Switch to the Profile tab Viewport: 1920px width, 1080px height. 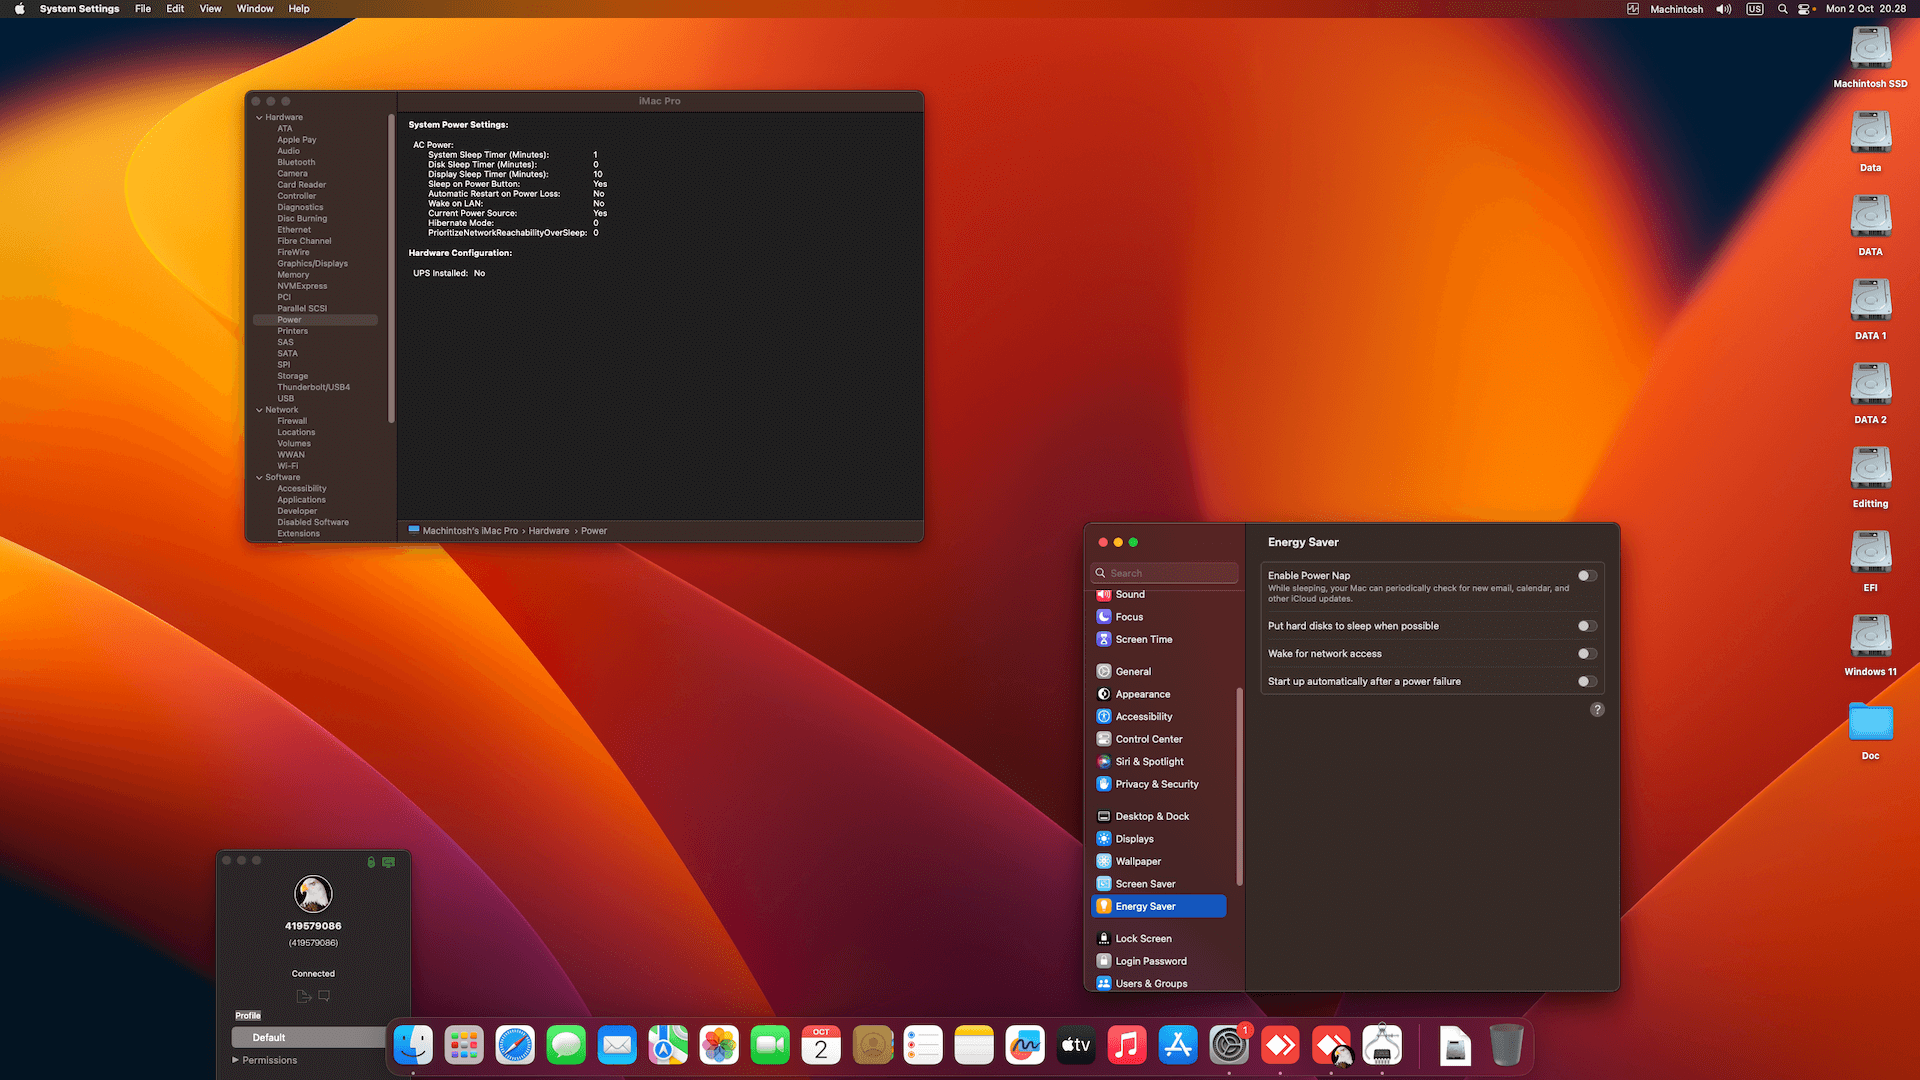[x=247, y=1014]
